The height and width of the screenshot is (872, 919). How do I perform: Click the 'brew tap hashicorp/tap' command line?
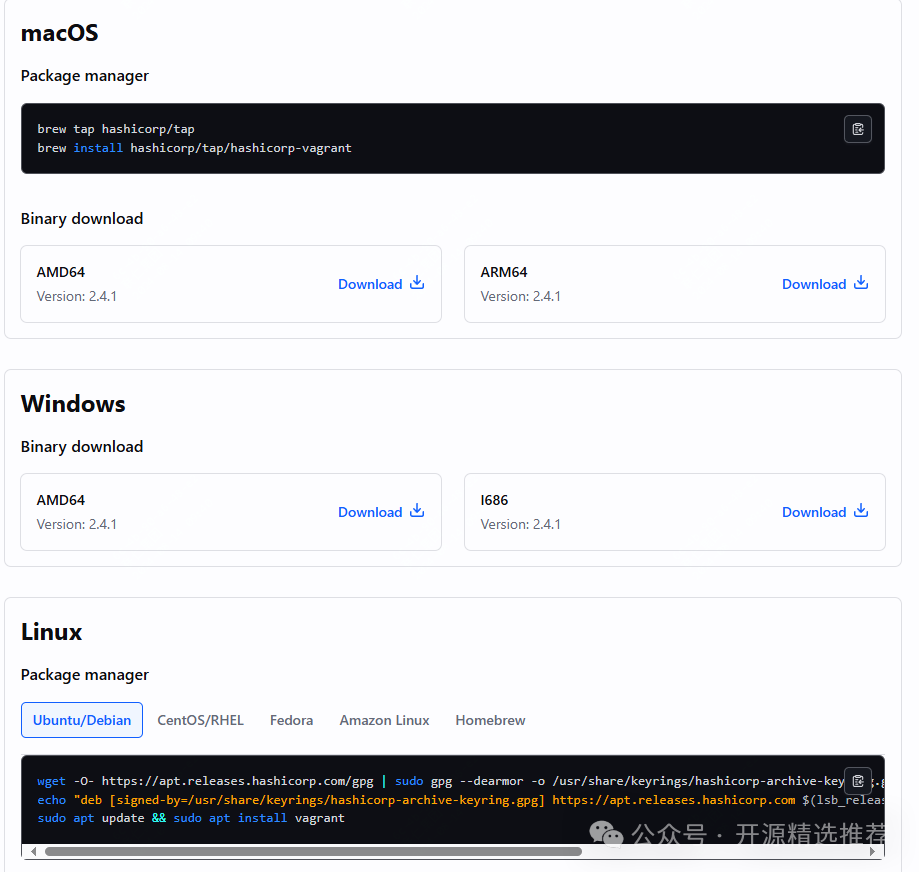(x=116, y=129)
